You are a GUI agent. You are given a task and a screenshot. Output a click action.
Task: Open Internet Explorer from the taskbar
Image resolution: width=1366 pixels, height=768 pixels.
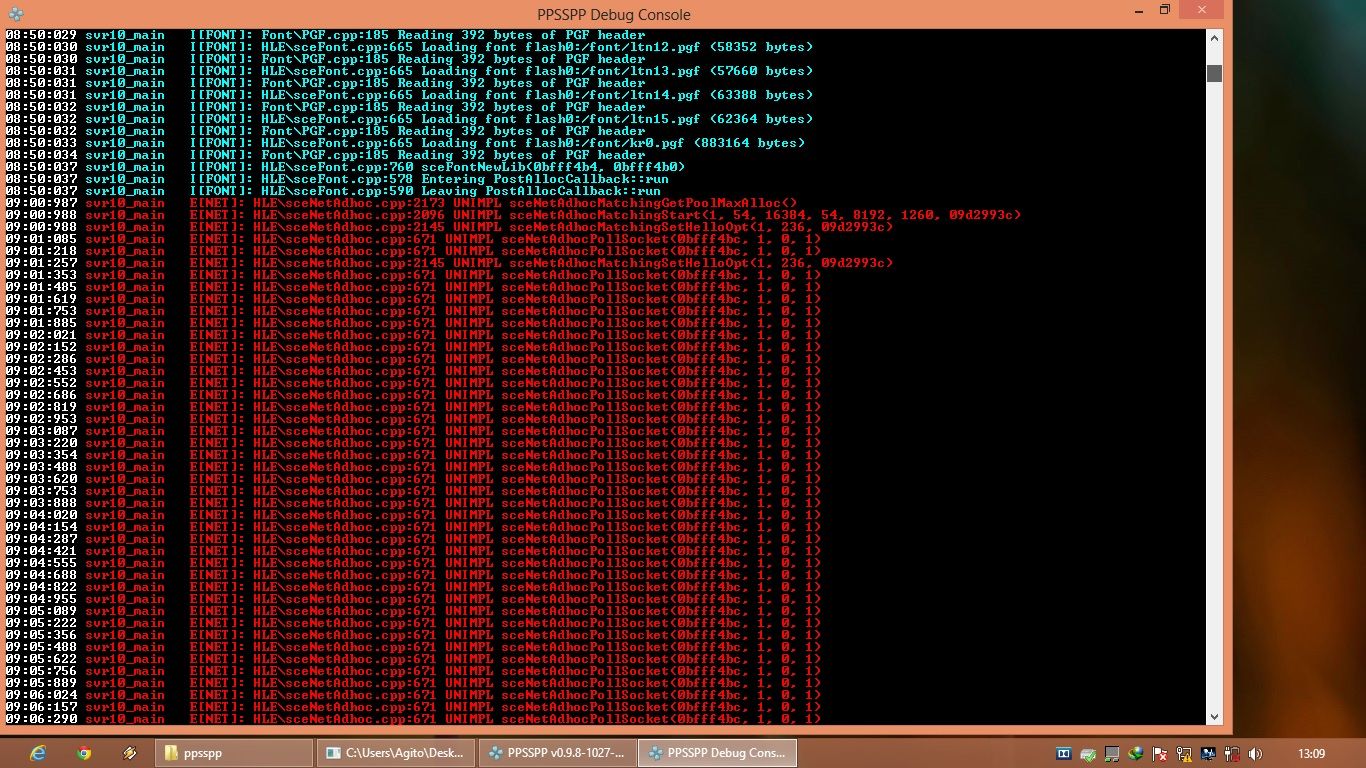pyautogui.click(x=38, y=753)
